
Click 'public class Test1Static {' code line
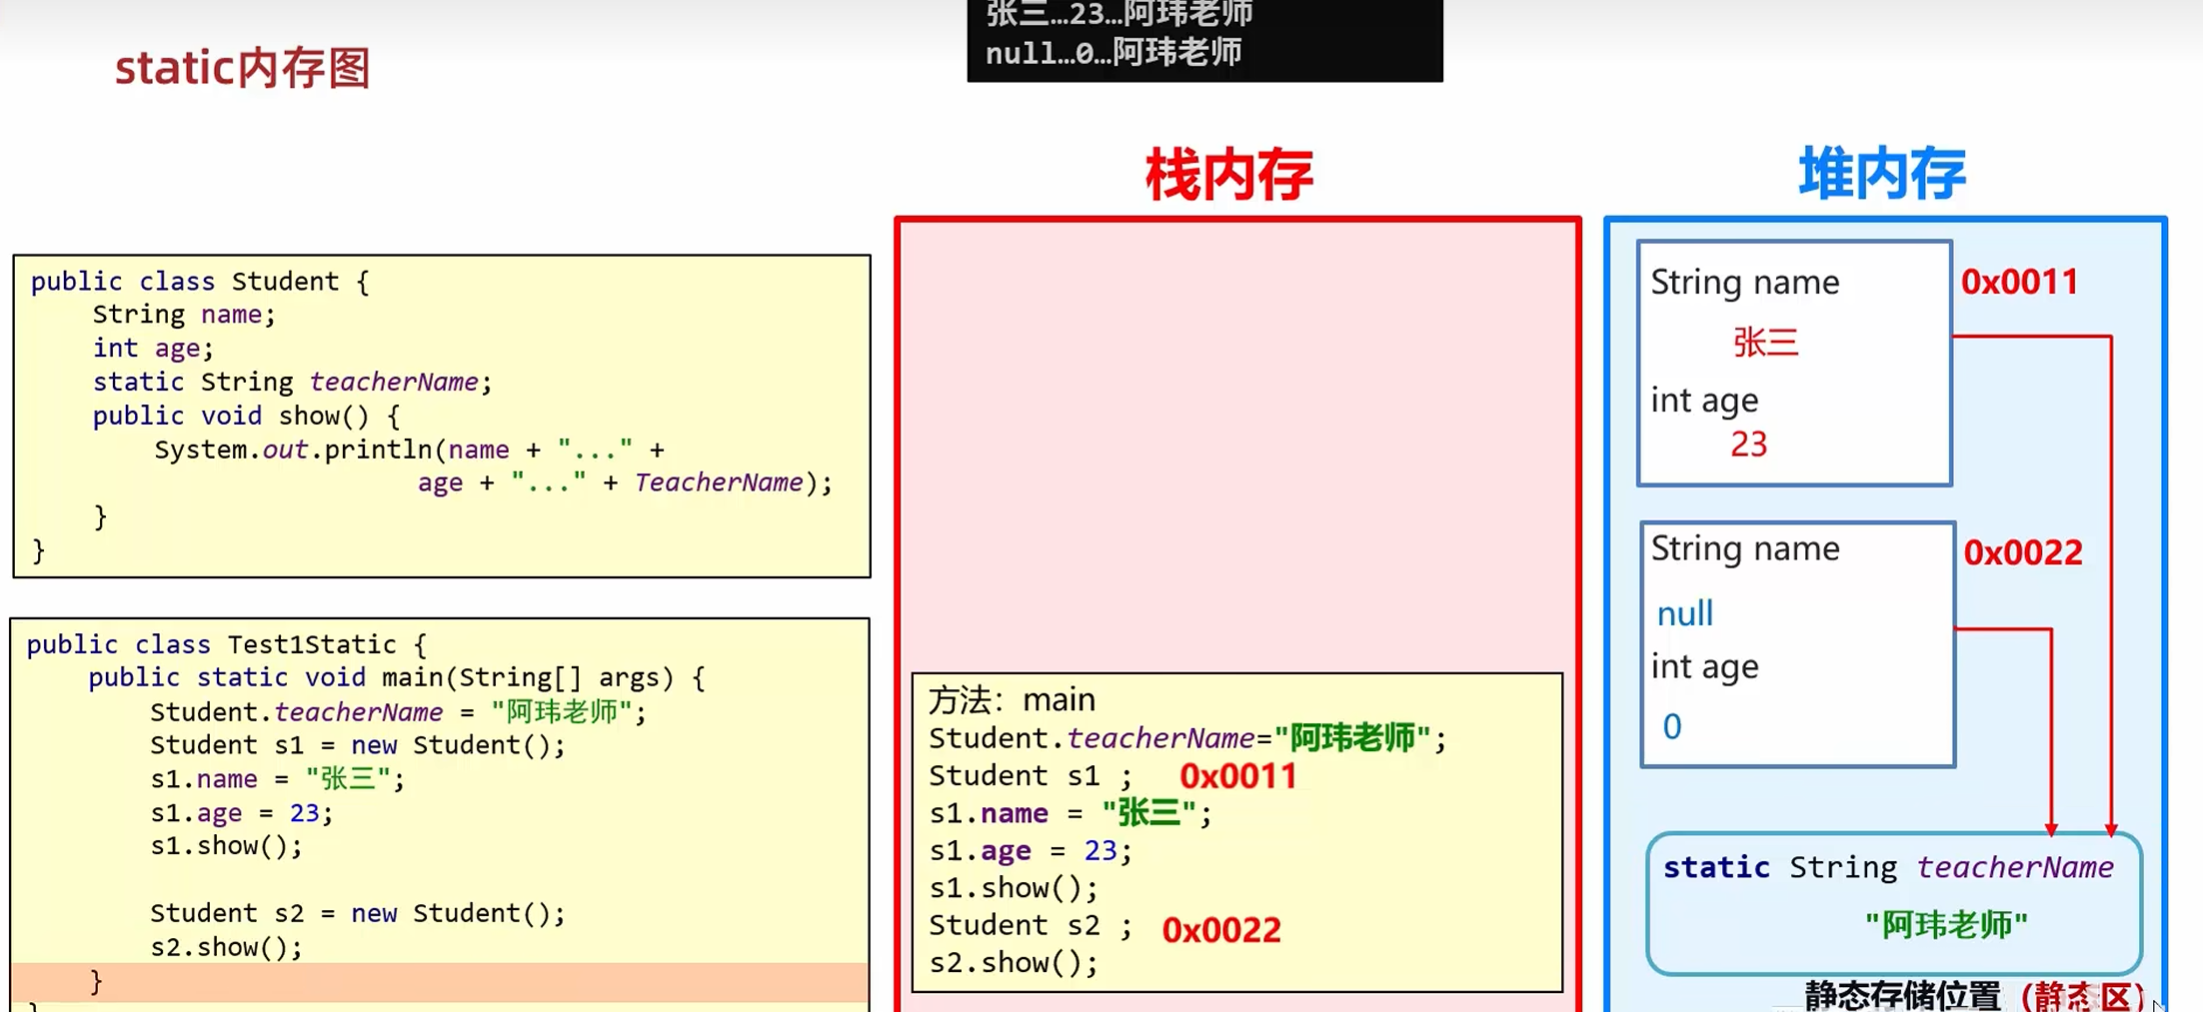coord(227,645)
